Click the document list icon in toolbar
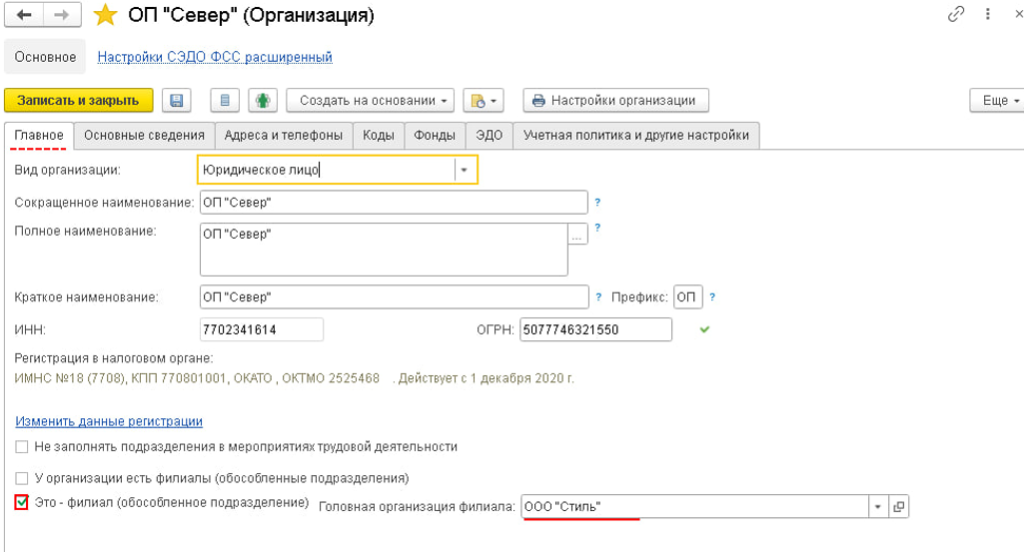 click(x=225, y=100)
